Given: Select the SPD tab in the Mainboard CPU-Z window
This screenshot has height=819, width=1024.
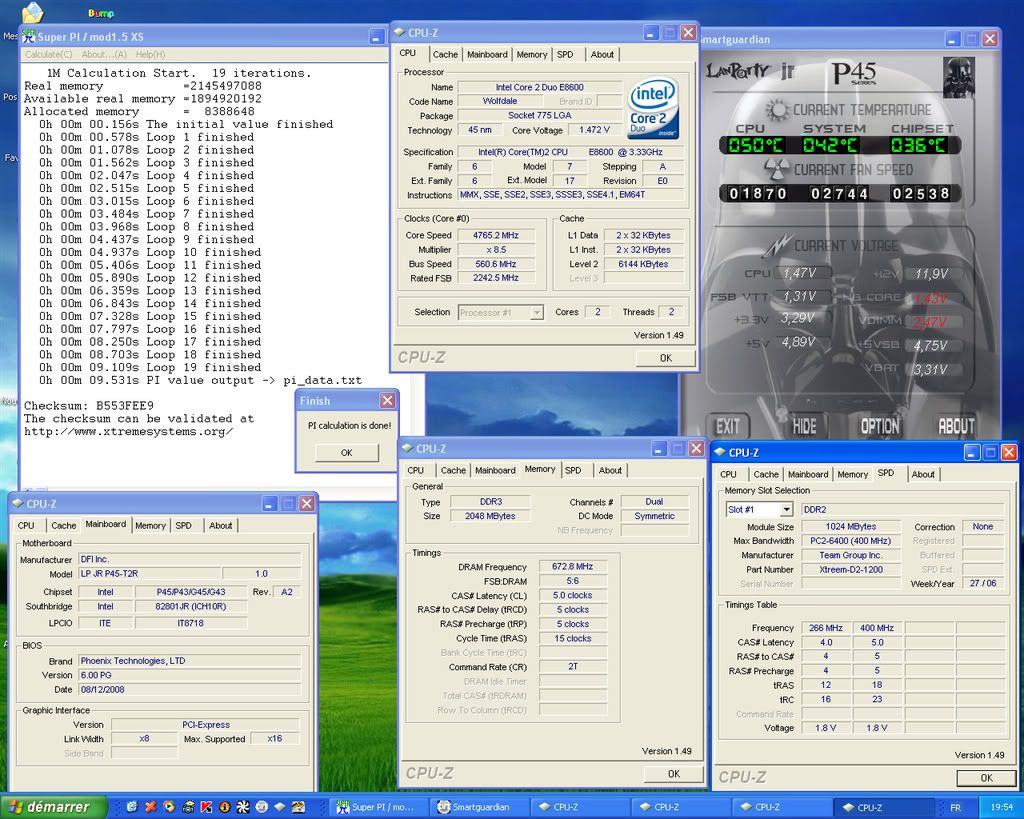Looking at the screenshot, I should pyautogui.click(x=184, y=525).
